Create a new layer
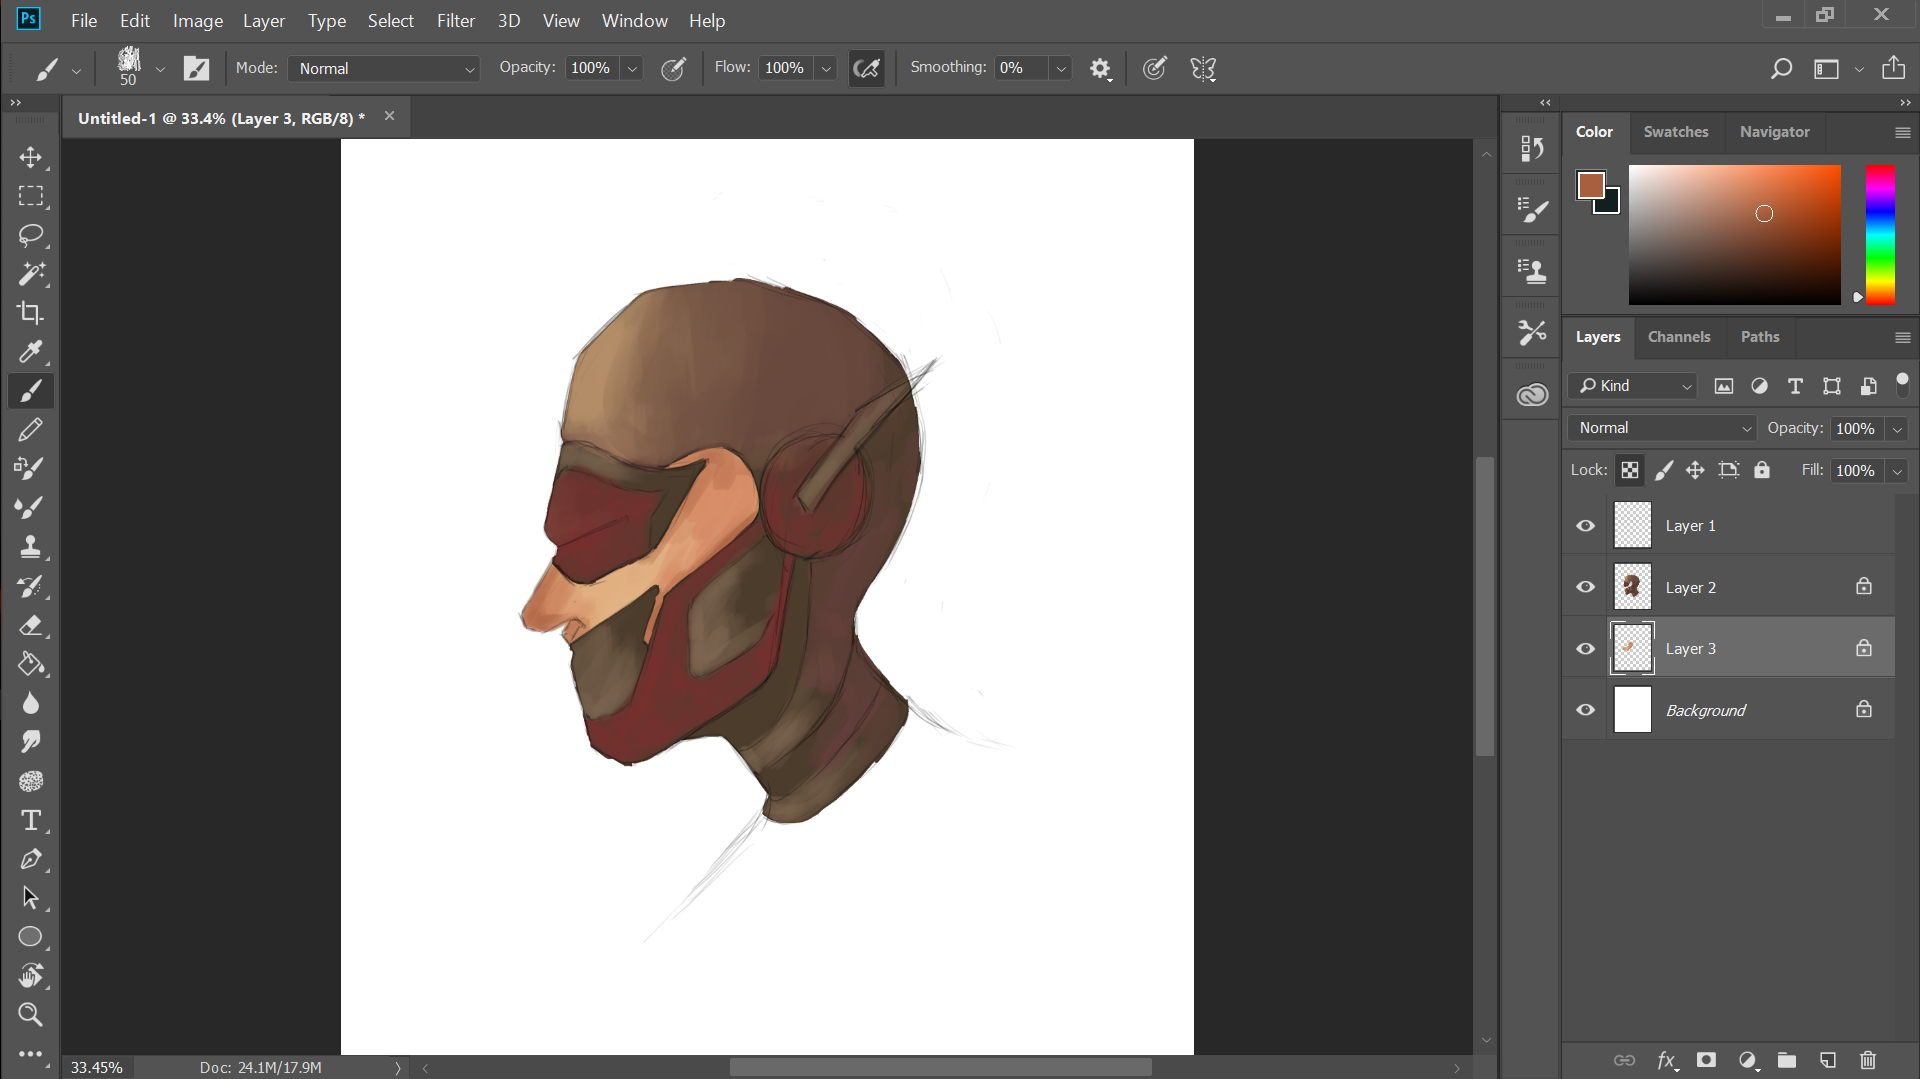Image resolution: width=1920 pixels, height=1079 pixels. [1828, 1060]
